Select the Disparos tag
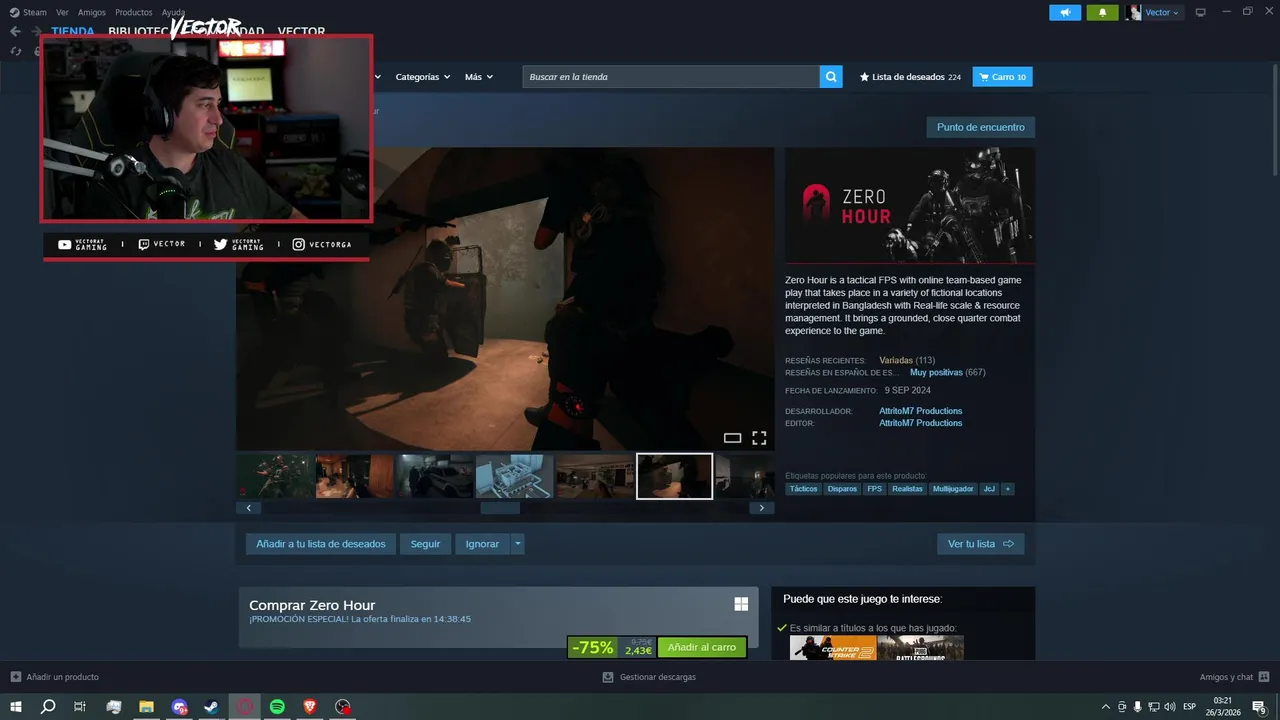Image resolution: width=1280 pixels, height=720 pixels. [x=842, y=489]
